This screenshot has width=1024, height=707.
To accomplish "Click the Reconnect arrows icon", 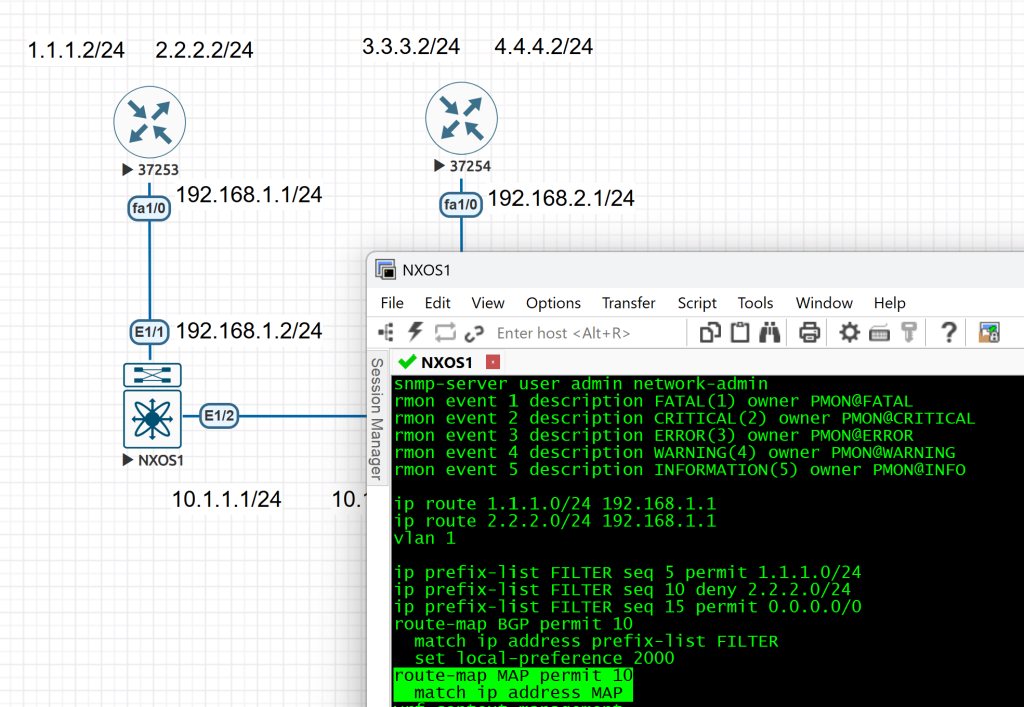I will pyautogui.click(x=445, y=332).
